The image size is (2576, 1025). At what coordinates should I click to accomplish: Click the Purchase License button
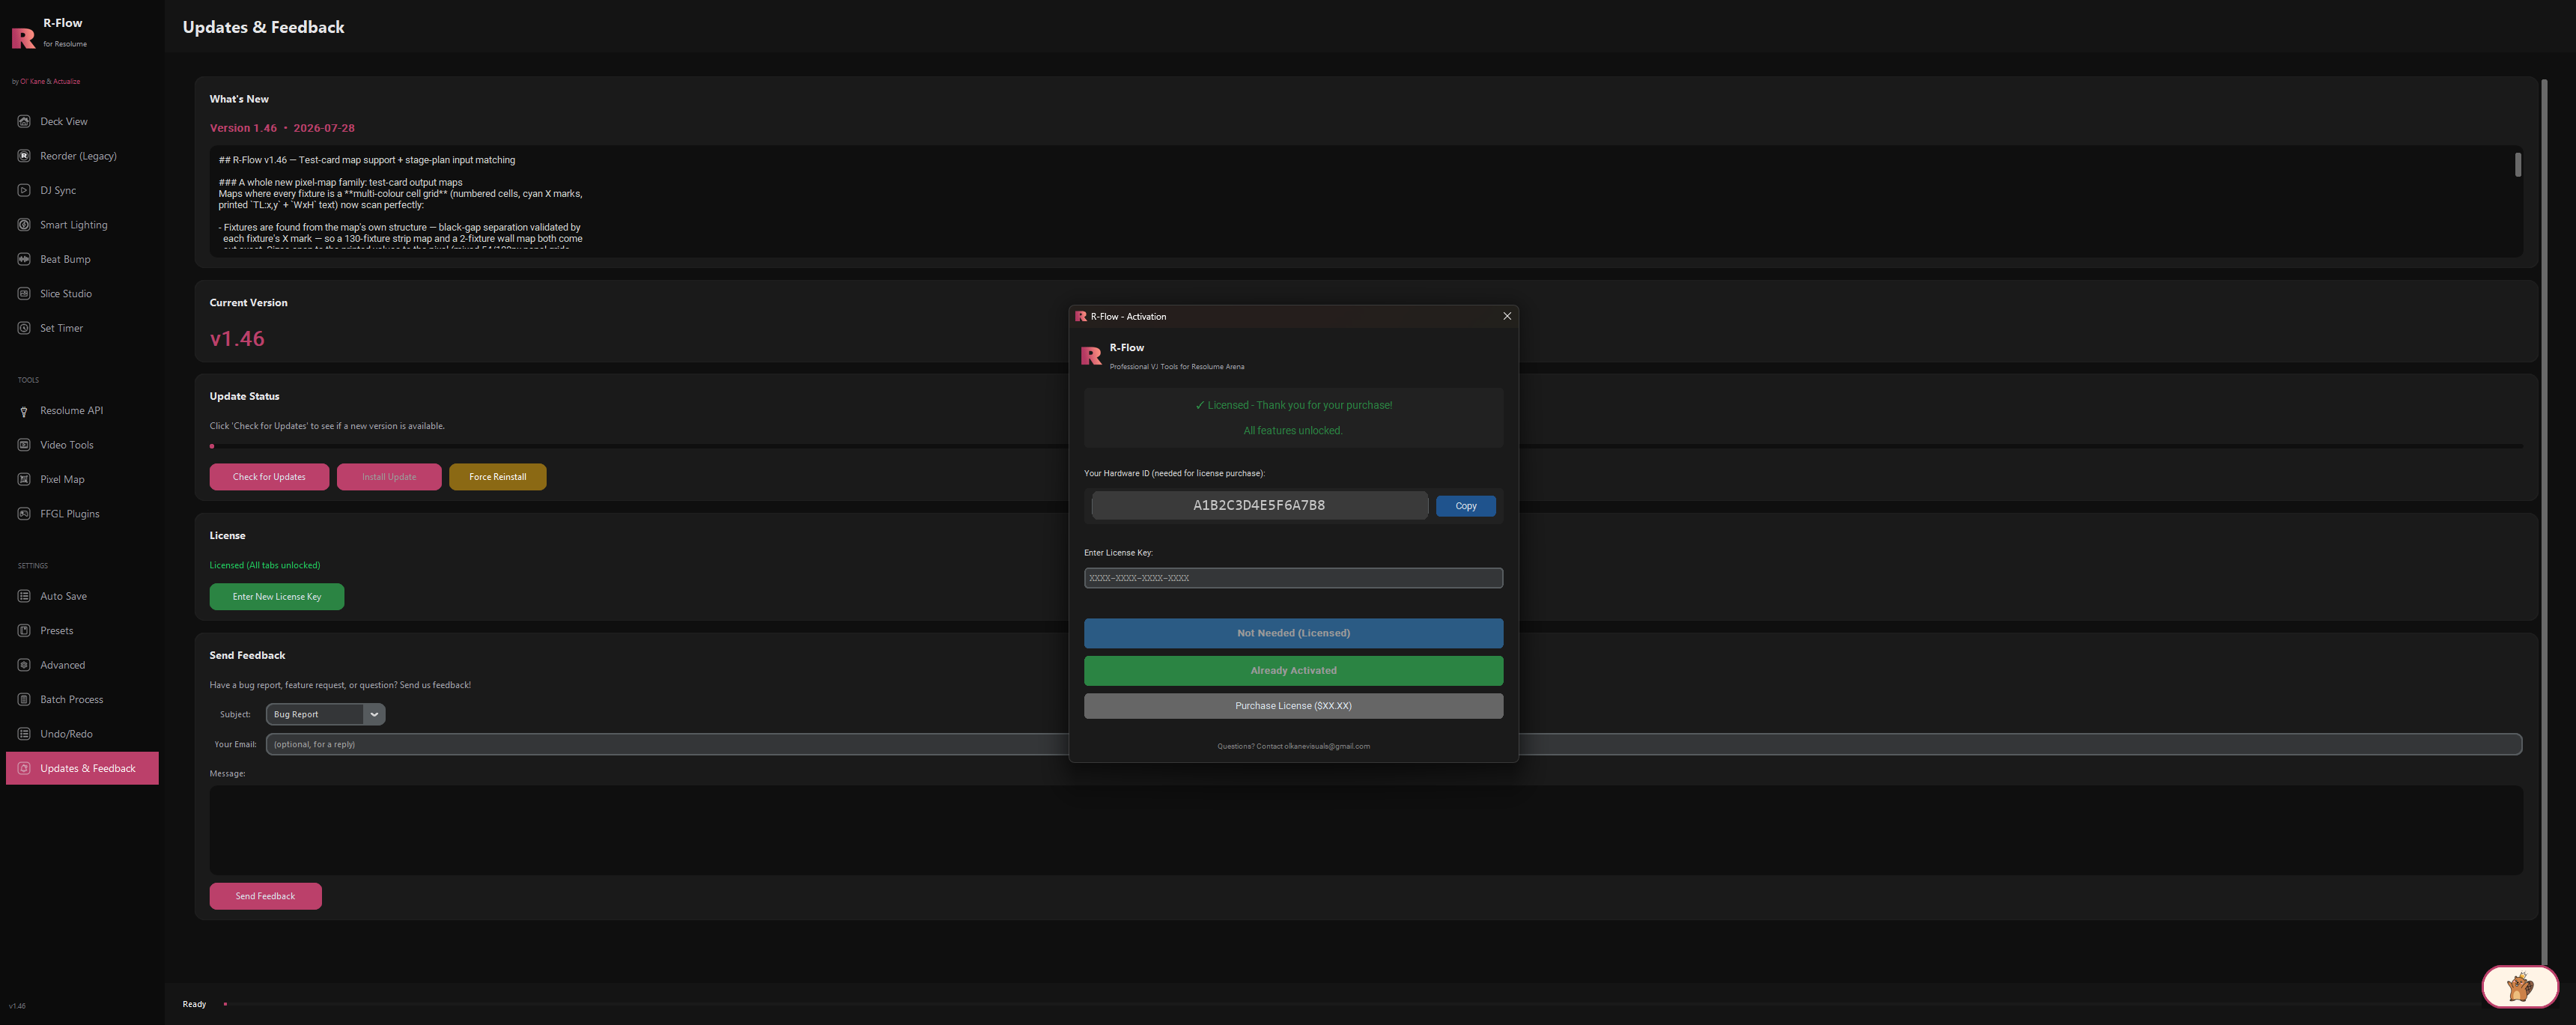[1293, 706]
